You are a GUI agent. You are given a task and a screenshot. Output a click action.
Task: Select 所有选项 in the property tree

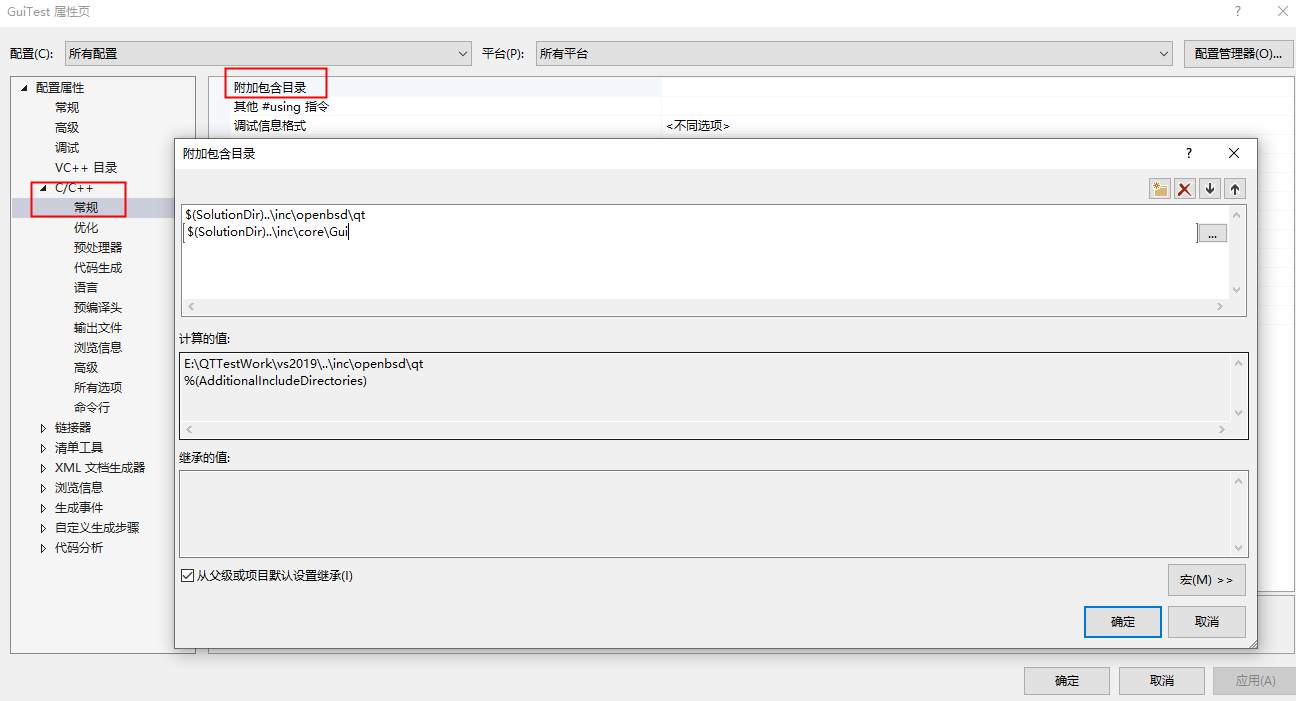[x=98, y=388]
